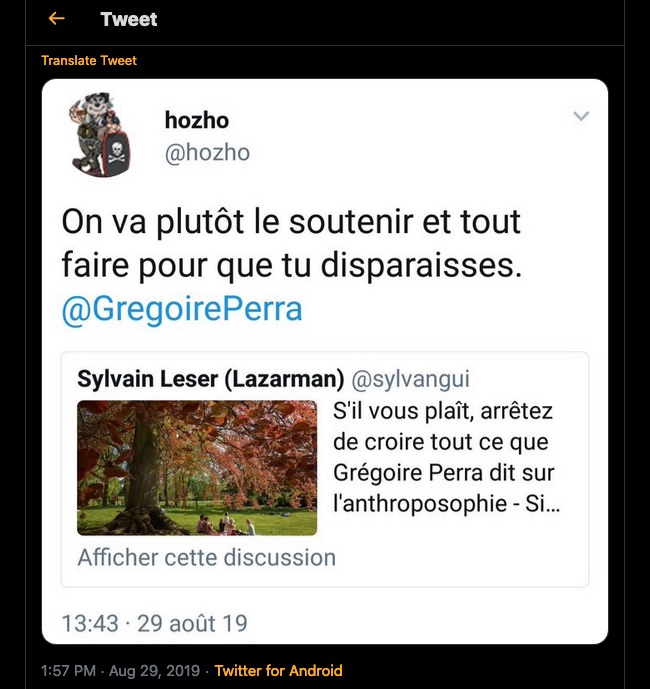Click the Translate Tweet link
The image size is (650, 689).
coord(89,61)
